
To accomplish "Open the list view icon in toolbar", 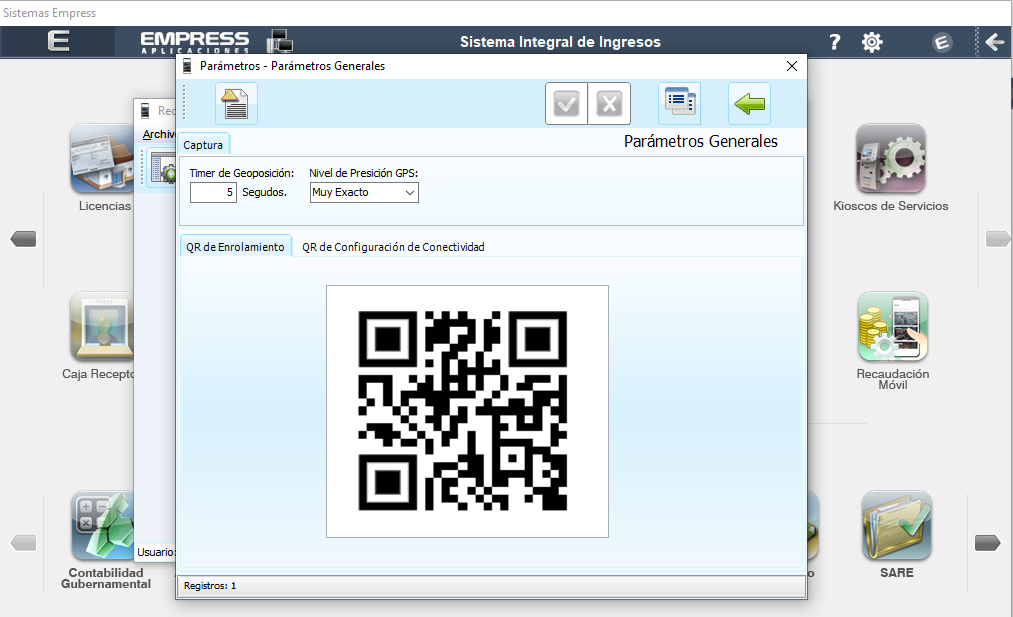I will 679,104.
